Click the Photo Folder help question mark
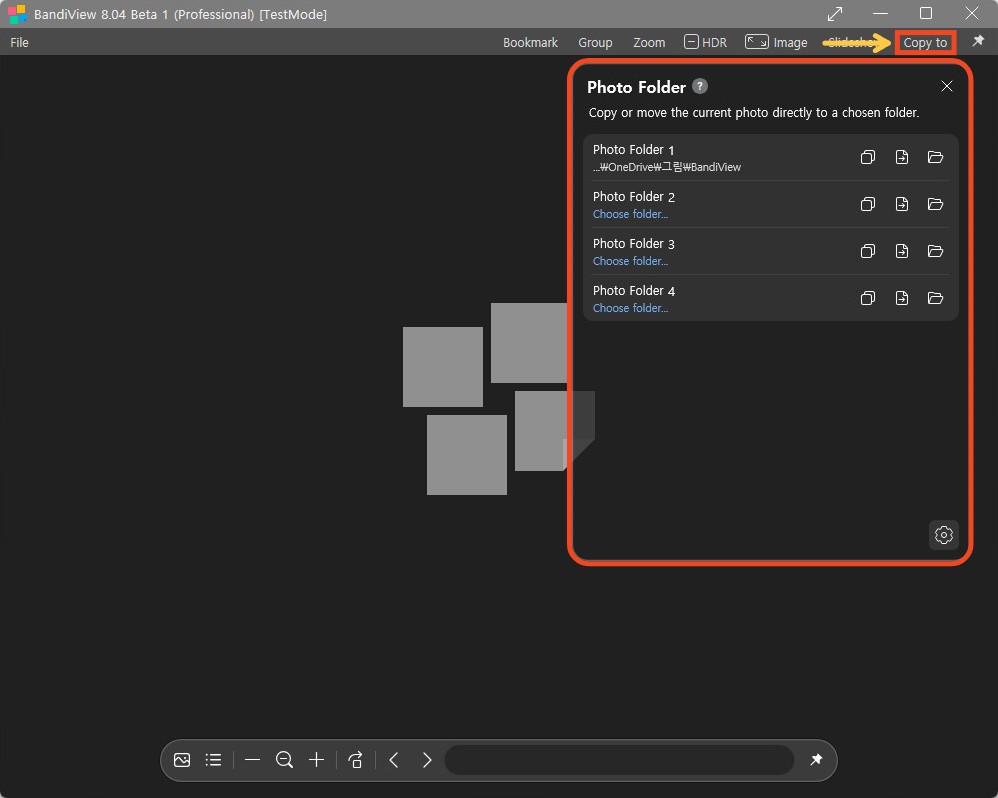 (699, 86)
